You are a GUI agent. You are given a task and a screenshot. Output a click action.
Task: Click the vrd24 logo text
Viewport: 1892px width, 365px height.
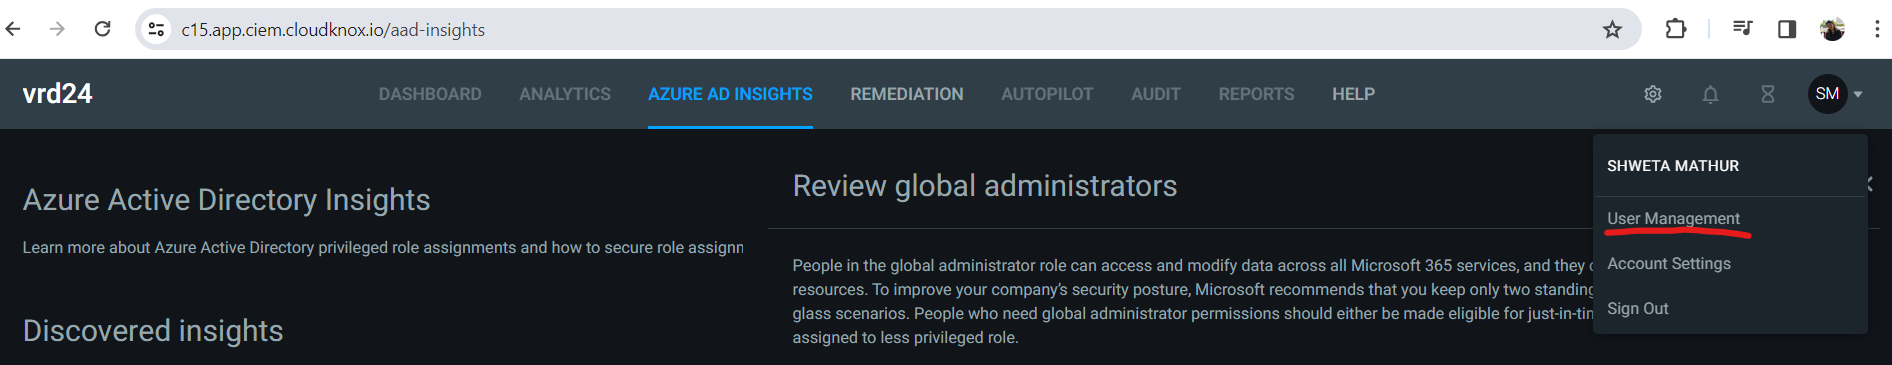pyautogui.click(x=57, y=94)
